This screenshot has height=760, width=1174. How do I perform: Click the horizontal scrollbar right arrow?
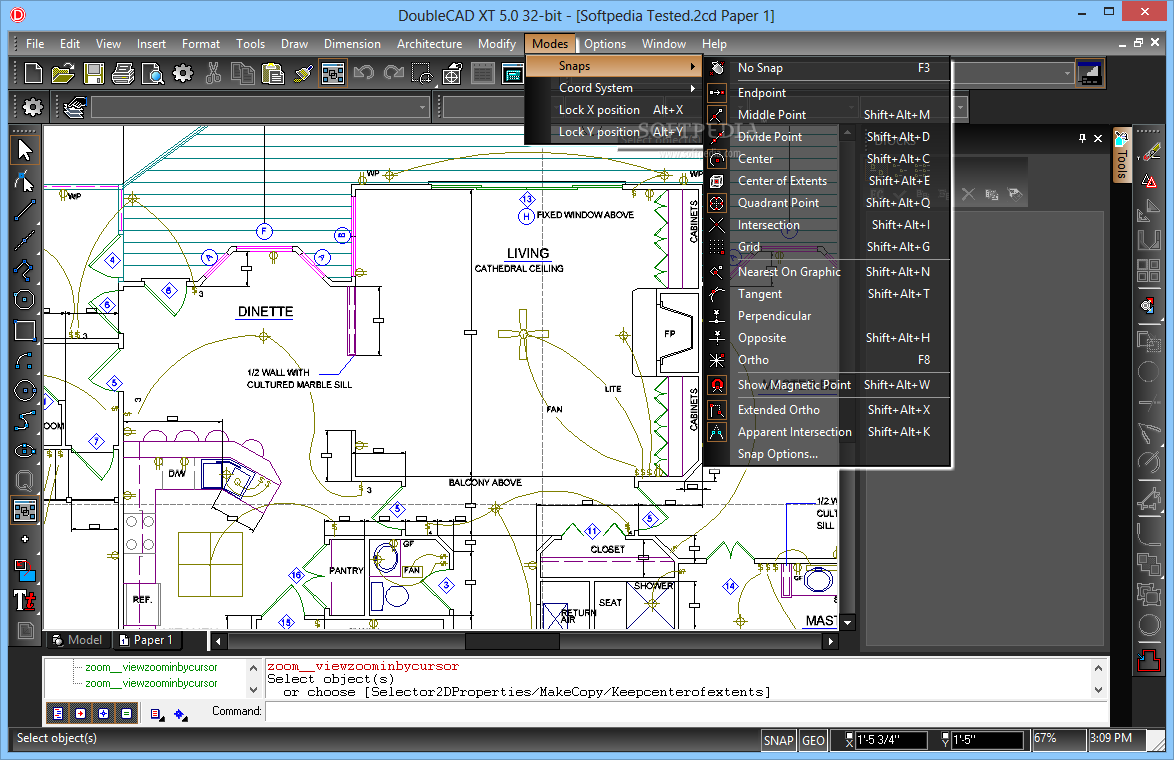[830, 641]
